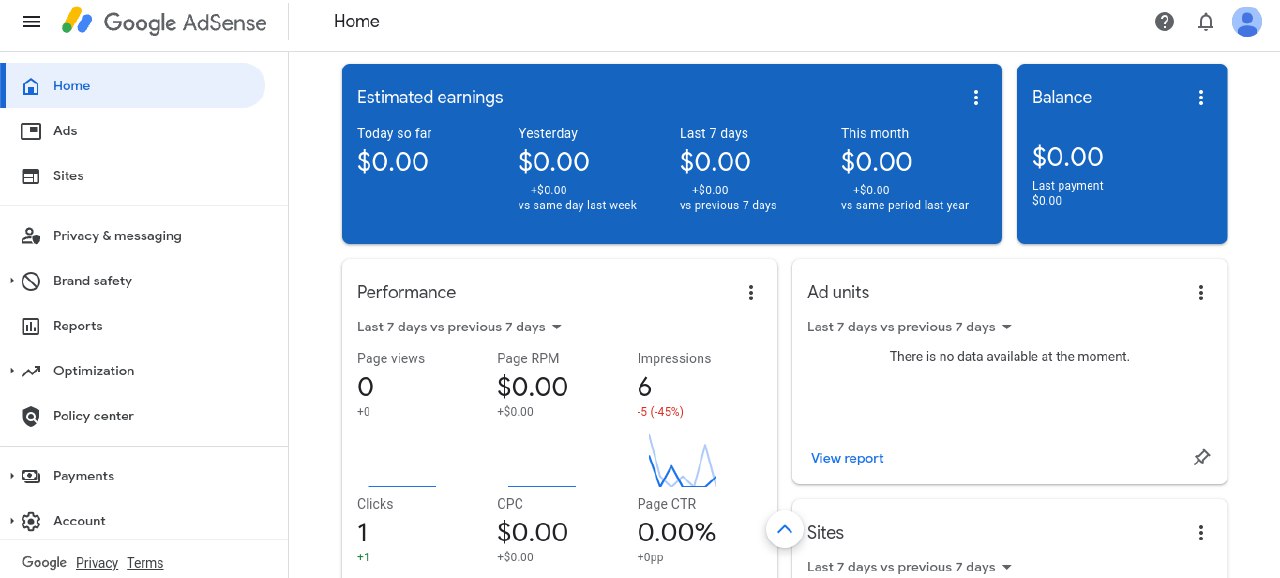Click the Reports chart icon
Viewport: 1280px width, 578px height.
(x=31, y=326)
